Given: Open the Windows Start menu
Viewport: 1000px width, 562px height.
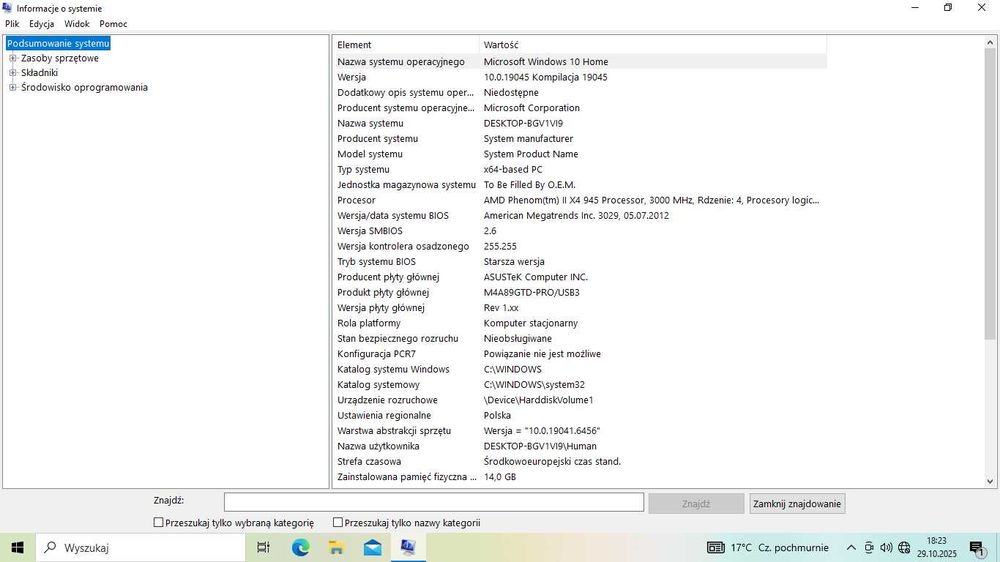Looking at the screenshot, I should 17,547.
